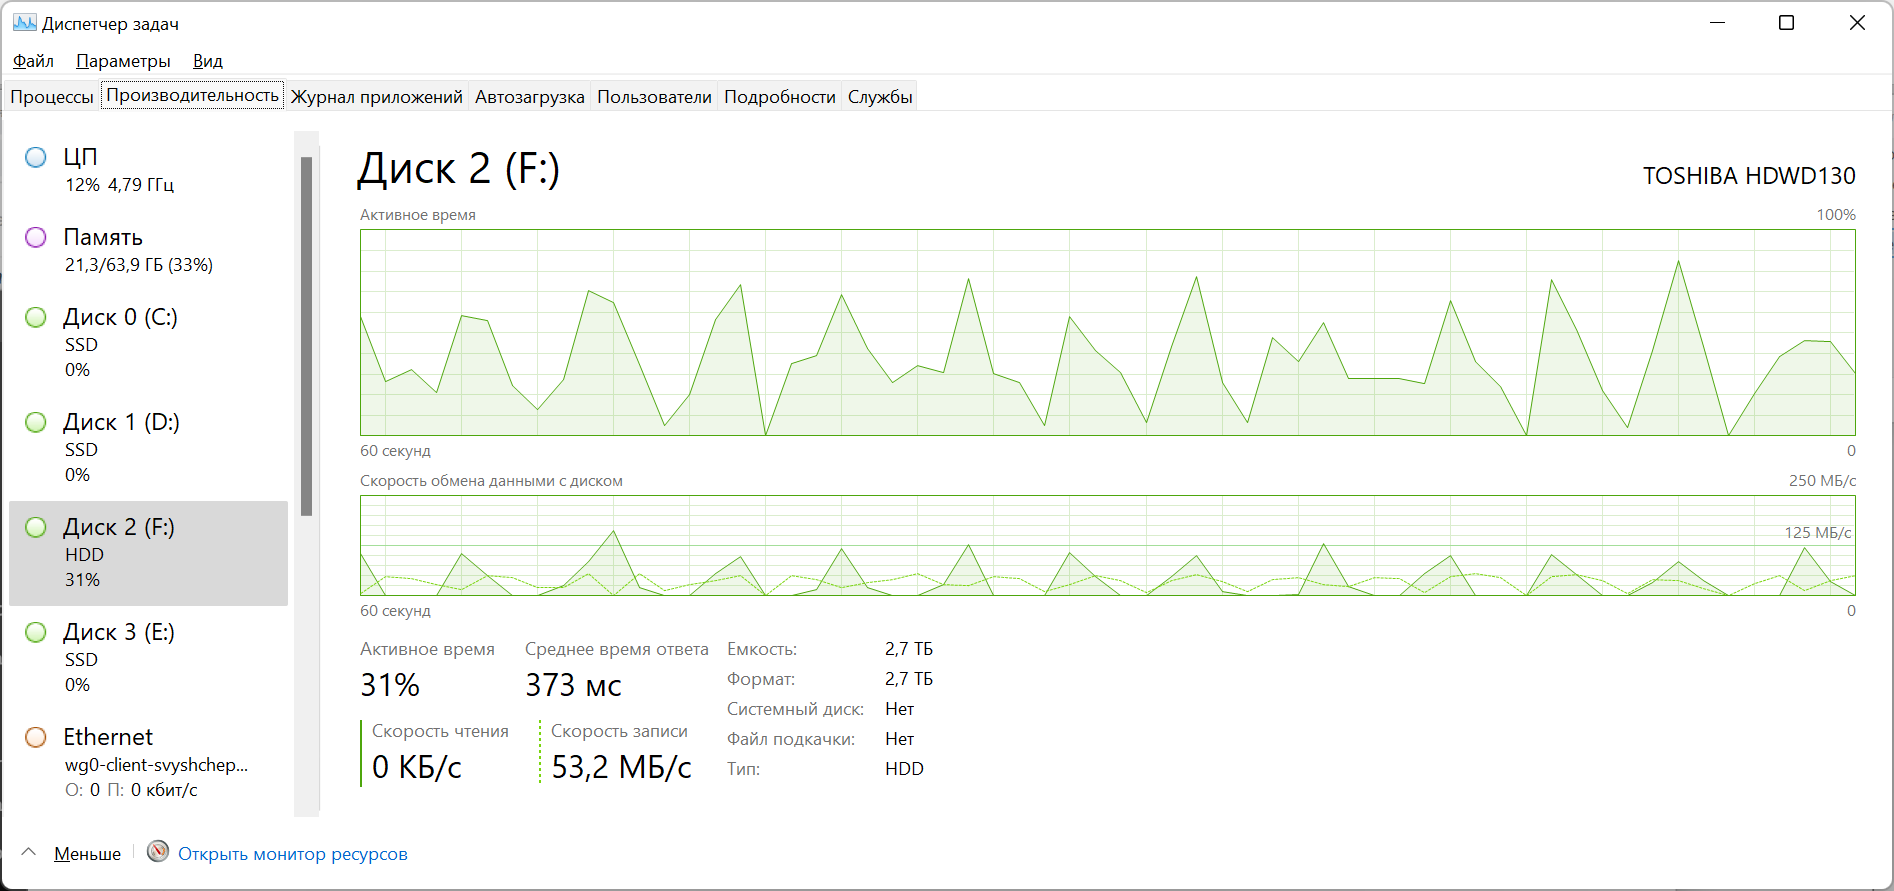Switch to the Подробности tab

click(x=780, y=97)
